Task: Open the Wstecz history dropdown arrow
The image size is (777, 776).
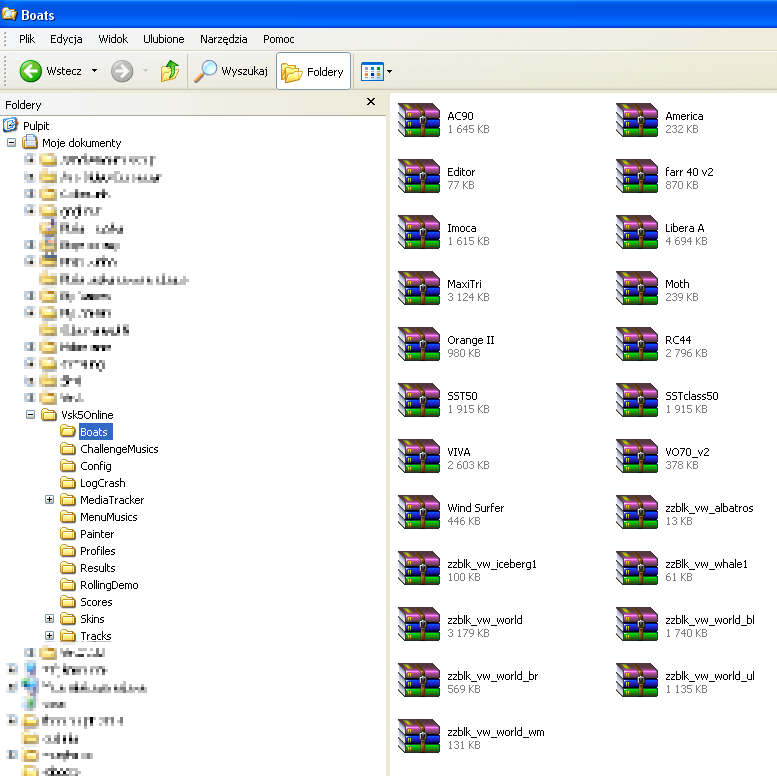Action: pyautogui.click(x=94, y=71)
